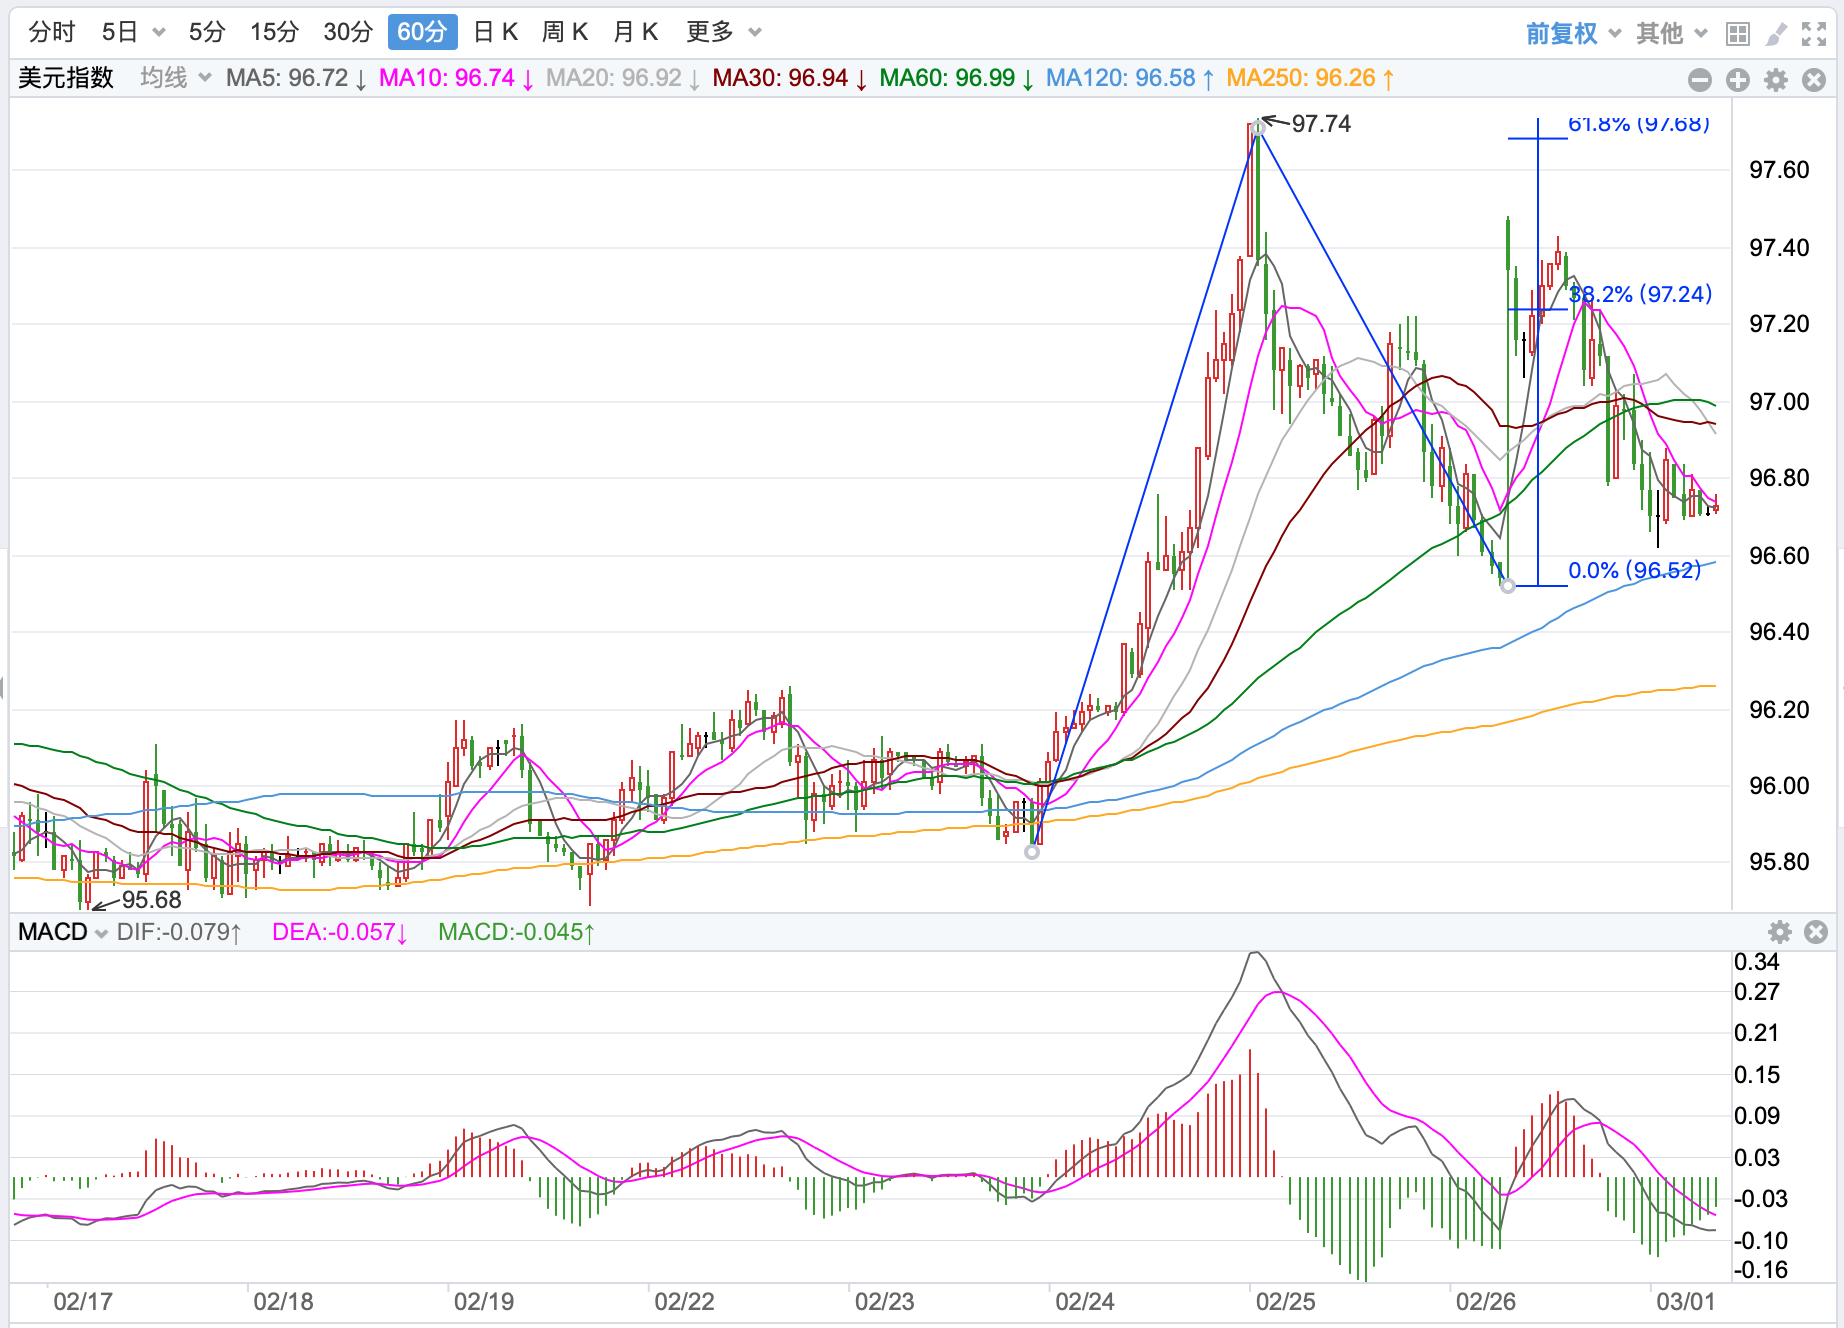The image size is (1844, 1328).
Task: Open the 均线 indicator dropdown
Action: [x=176, y=78]
